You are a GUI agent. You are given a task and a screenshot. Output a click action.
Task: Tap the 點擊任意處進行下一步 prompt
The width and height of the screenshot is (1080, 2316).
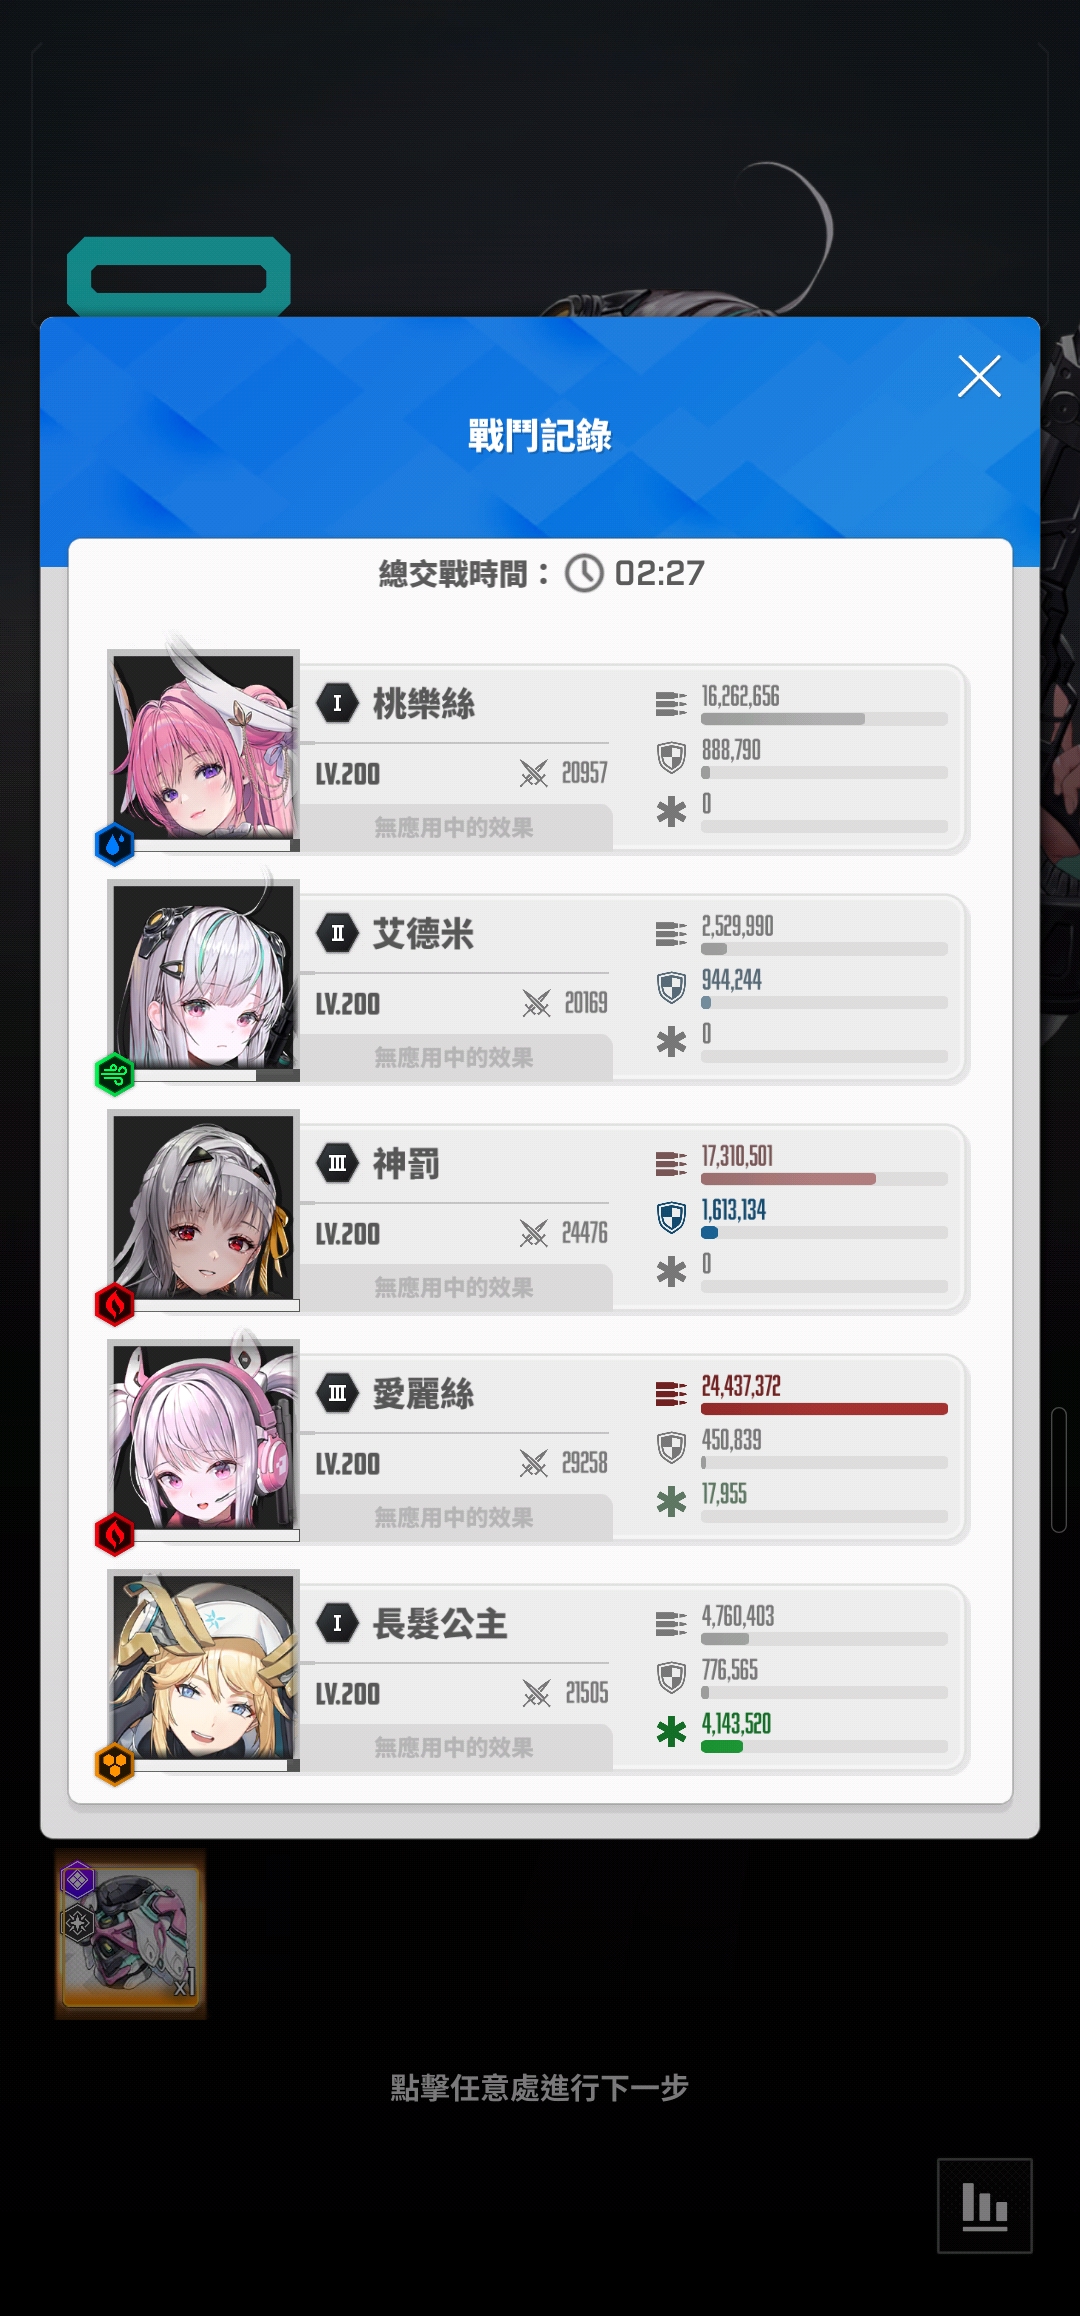pos(539,2087)
